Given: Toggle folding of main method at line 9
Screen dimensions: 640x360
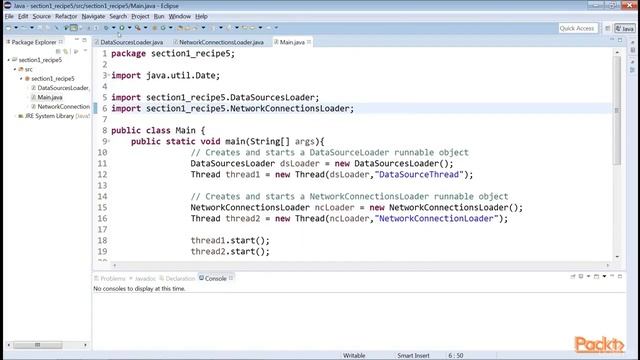Looking at the screenshot, I should (x=108, y=142).
